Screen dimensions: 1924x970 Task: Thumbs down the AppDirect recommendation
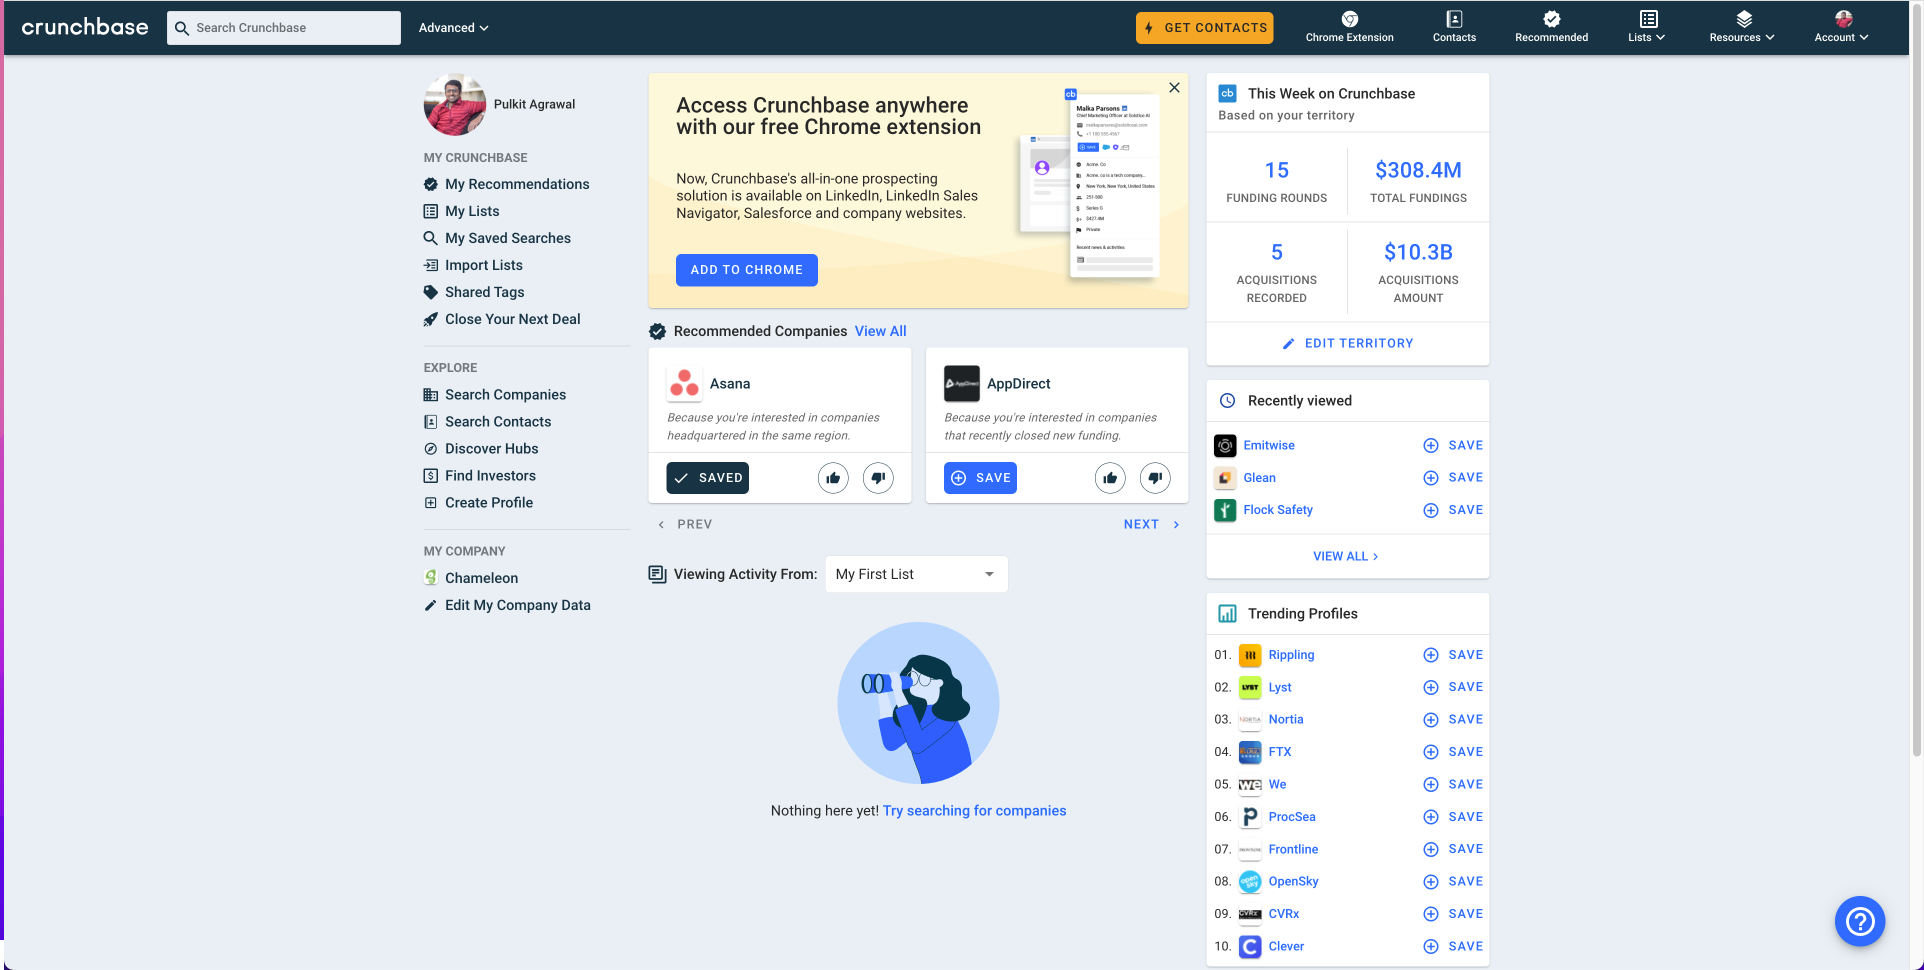(x=1155, y=478)
